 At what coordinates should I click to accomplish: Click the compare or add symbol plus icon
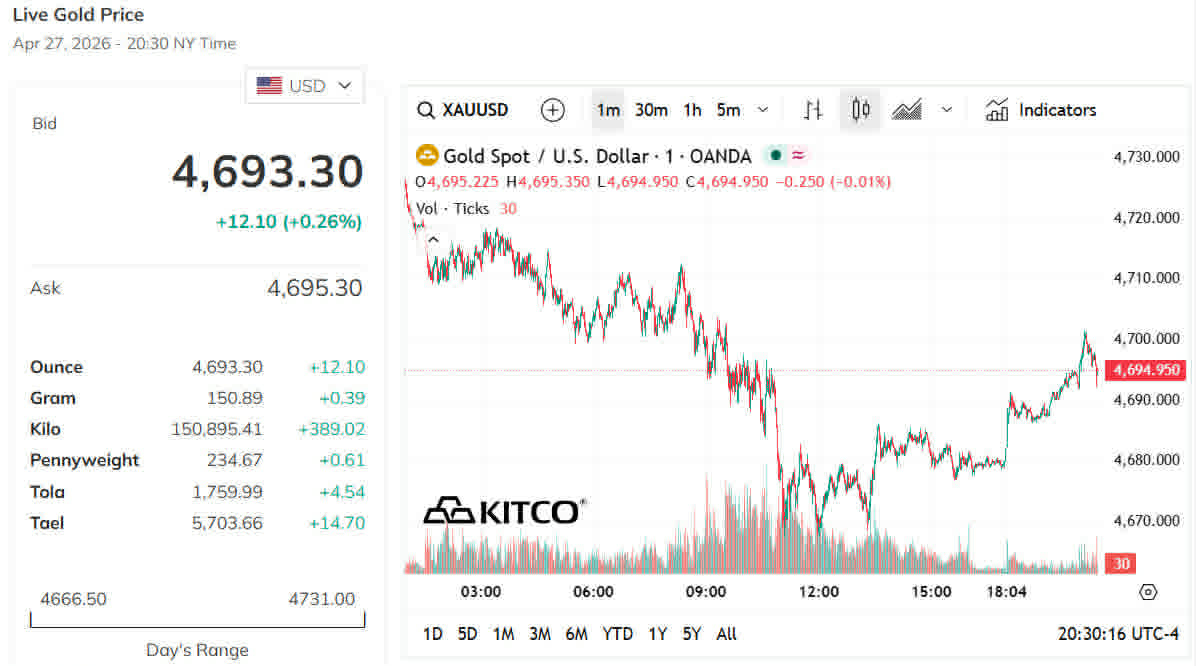click(x=552, y=110)
